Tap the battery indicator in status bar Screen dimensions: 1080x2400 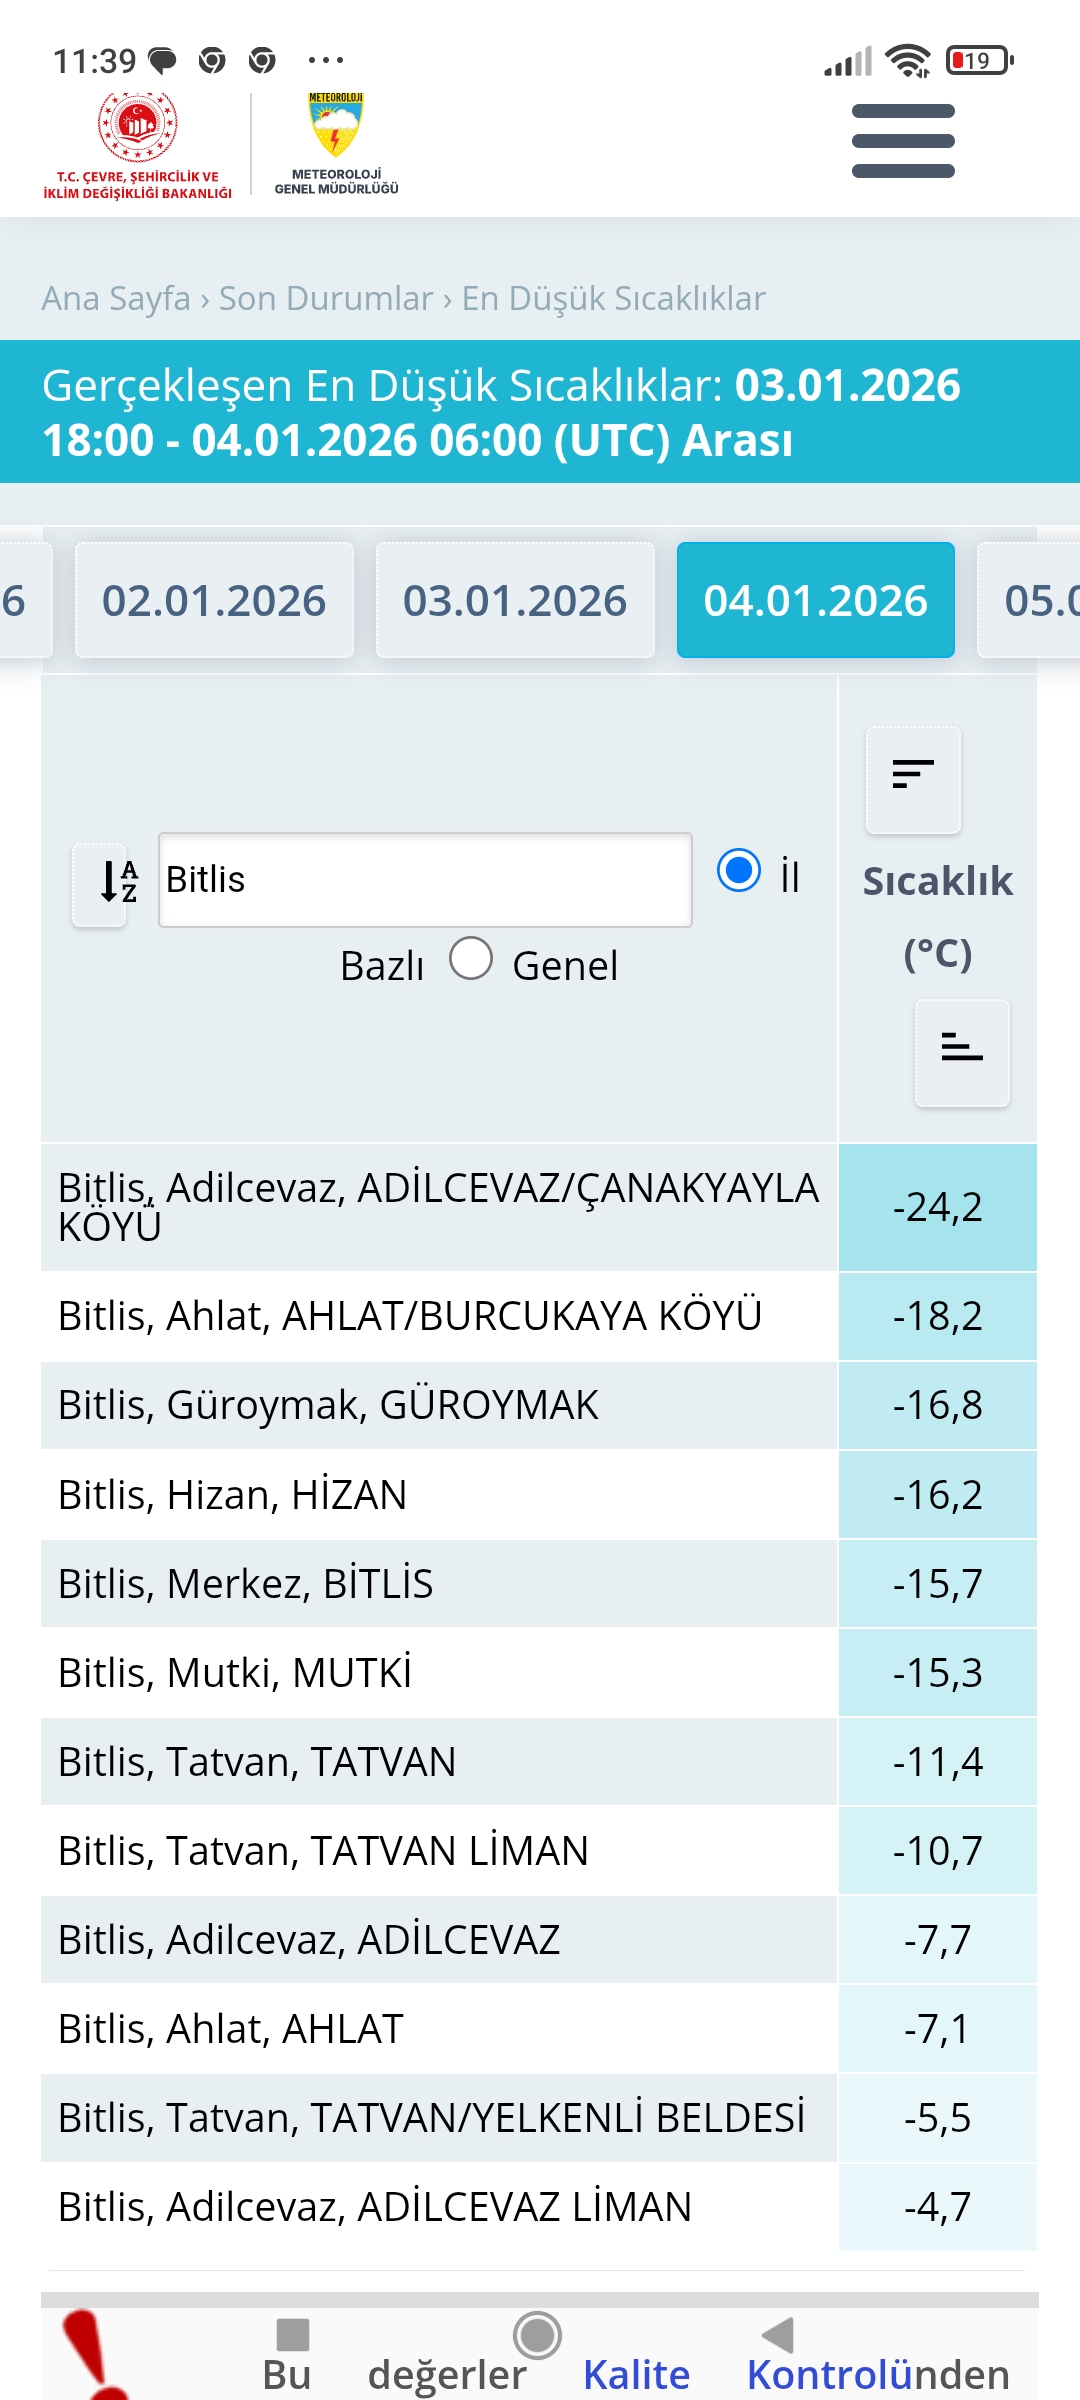point(980,61)
